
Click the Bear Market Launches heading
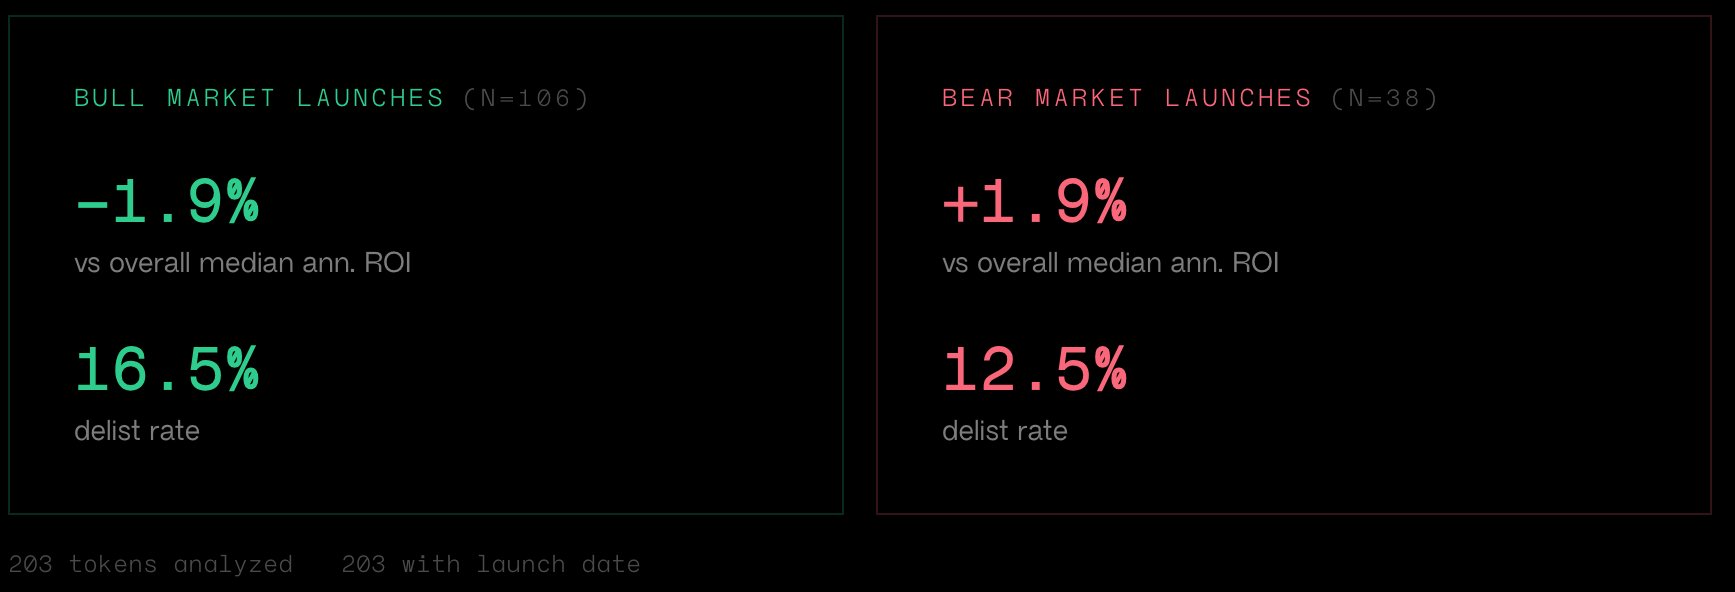coord(1126,98)
